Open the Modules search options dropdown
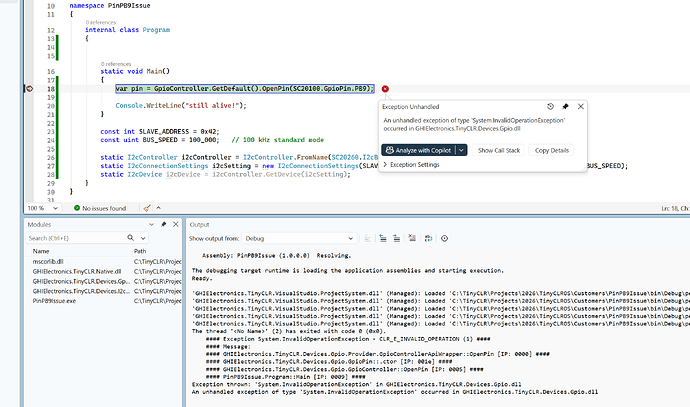The image size is (690, 407). tap(143, 238)
